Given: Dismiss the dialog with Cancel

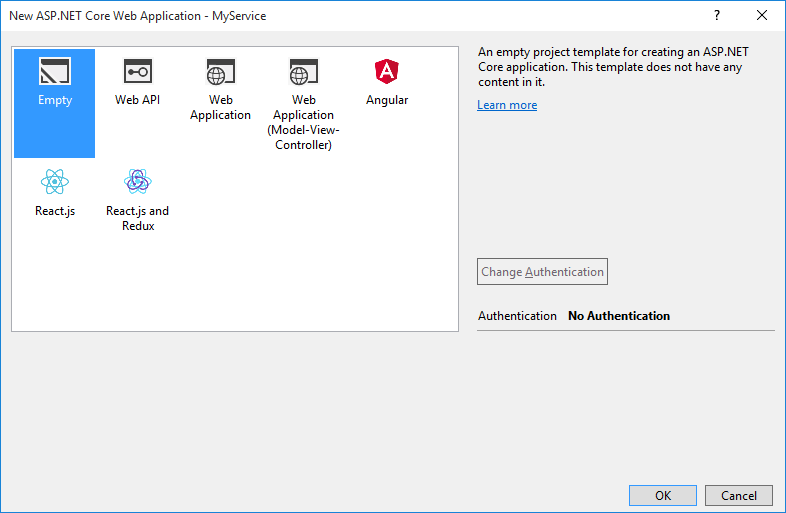Looking at the screenshot, I should coord(738,495).
